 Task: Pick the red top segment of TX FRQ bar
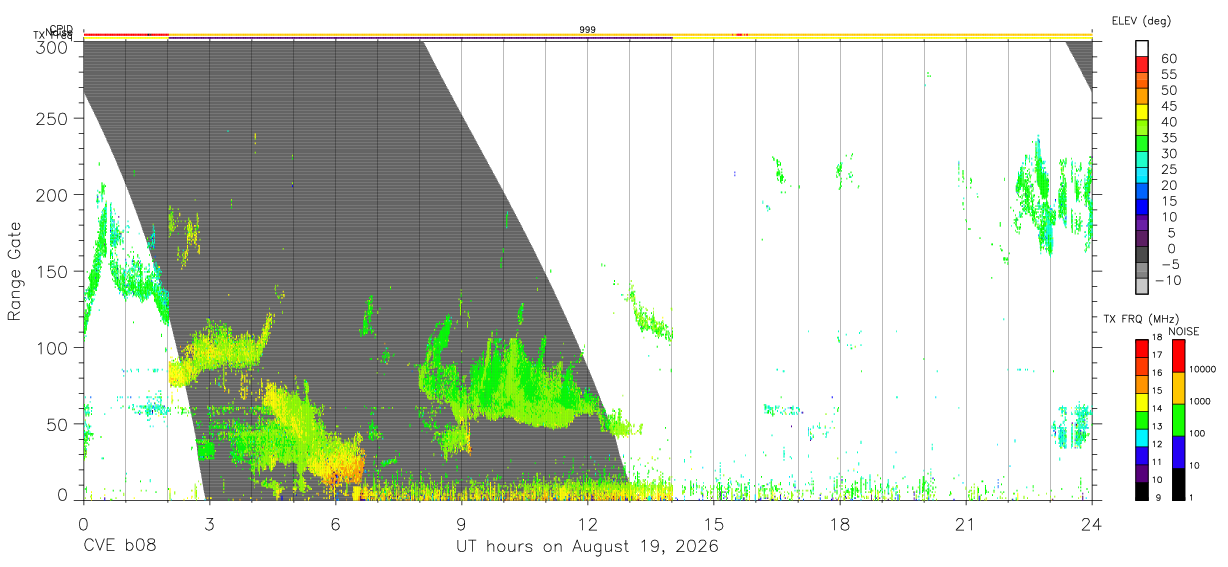[1141, 349]
